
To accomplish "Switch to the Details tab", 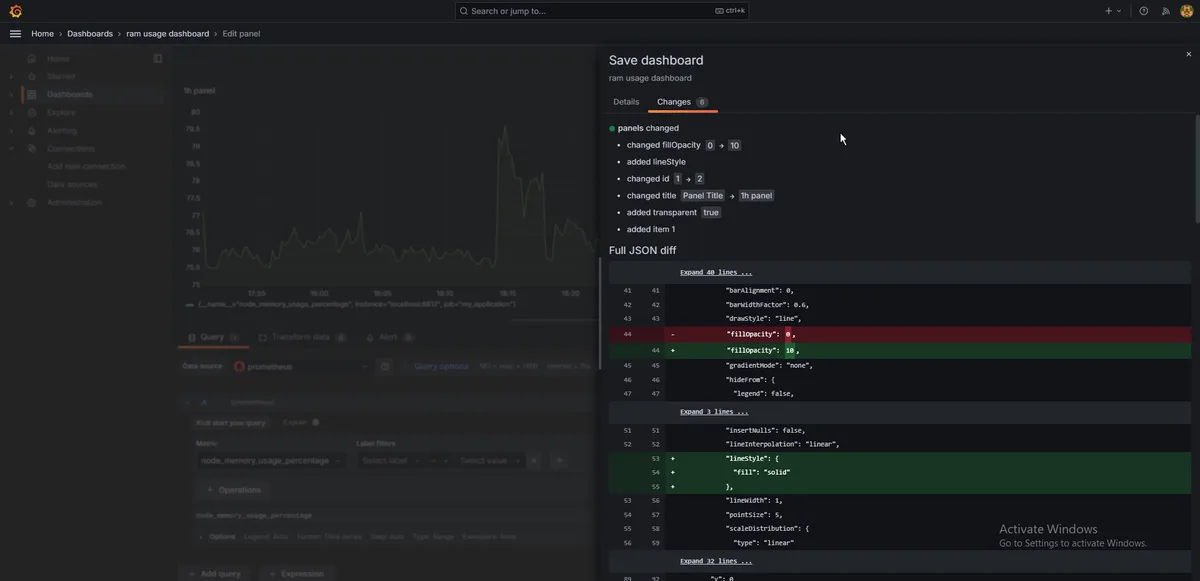I will (x=626, y=102).
